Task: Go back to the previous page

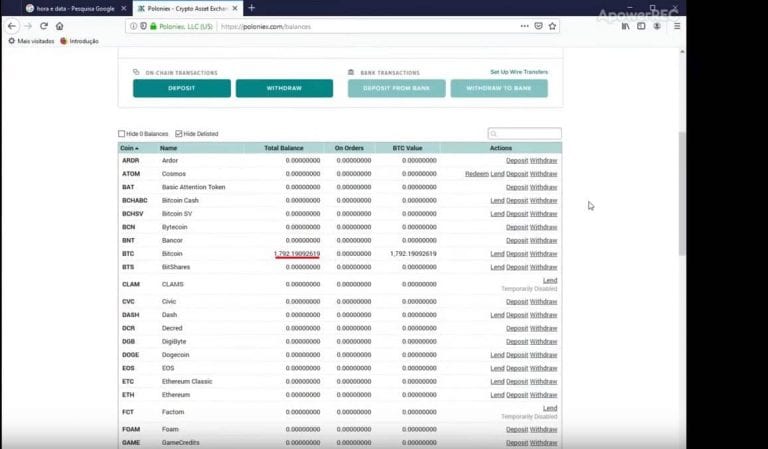Action: (x=12, y=26)
